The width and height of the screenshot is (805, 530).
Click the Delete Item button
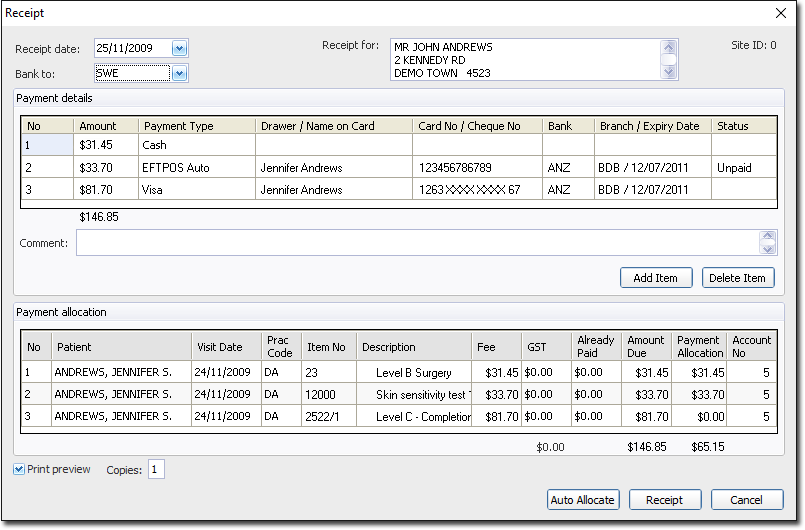(738, 278)
